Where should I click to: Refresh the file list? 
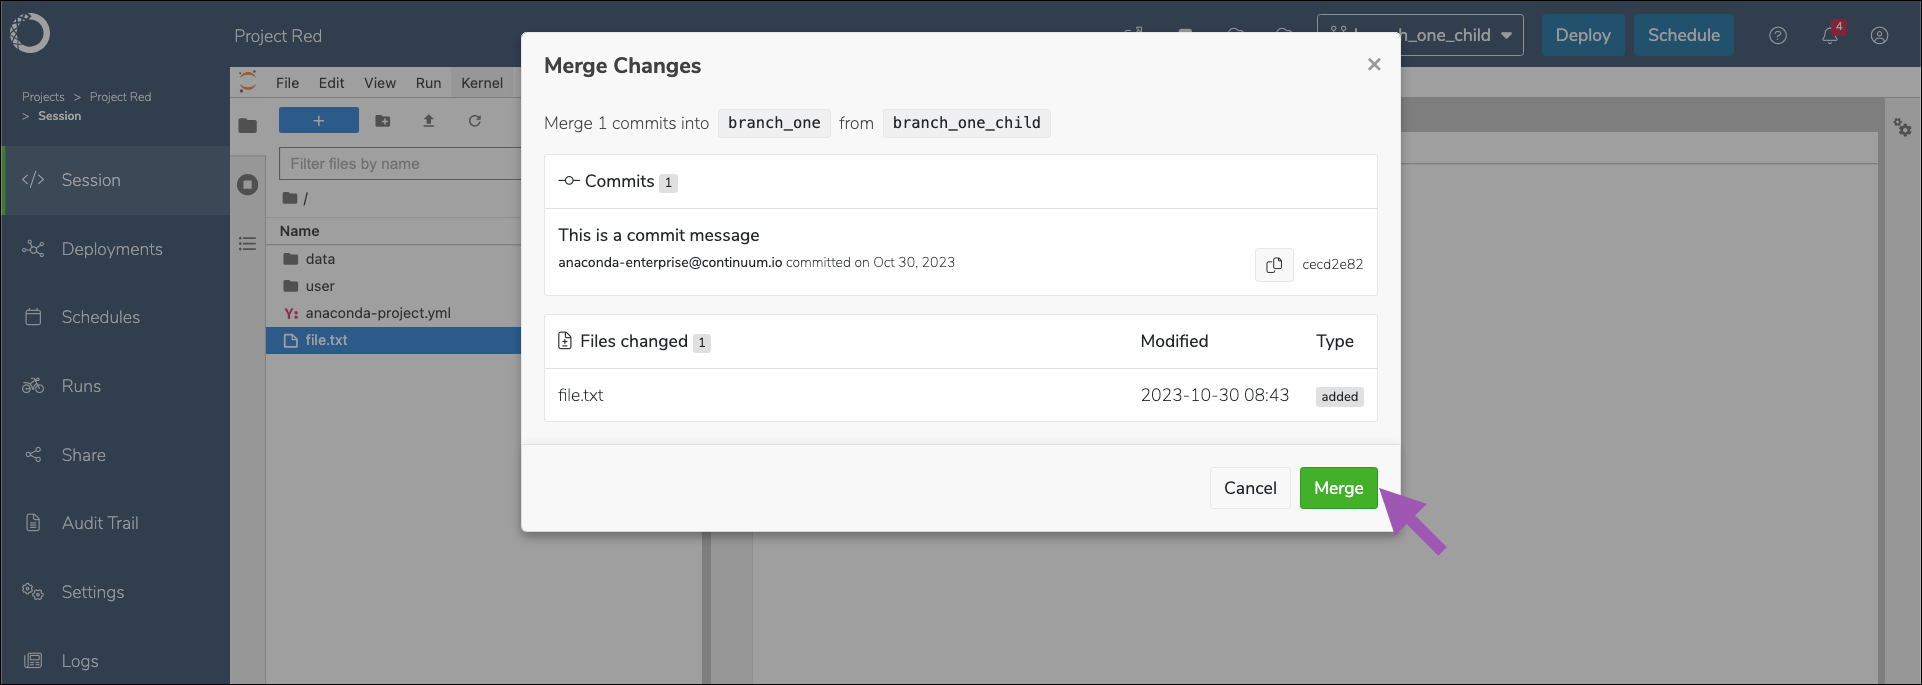[475, 121]
